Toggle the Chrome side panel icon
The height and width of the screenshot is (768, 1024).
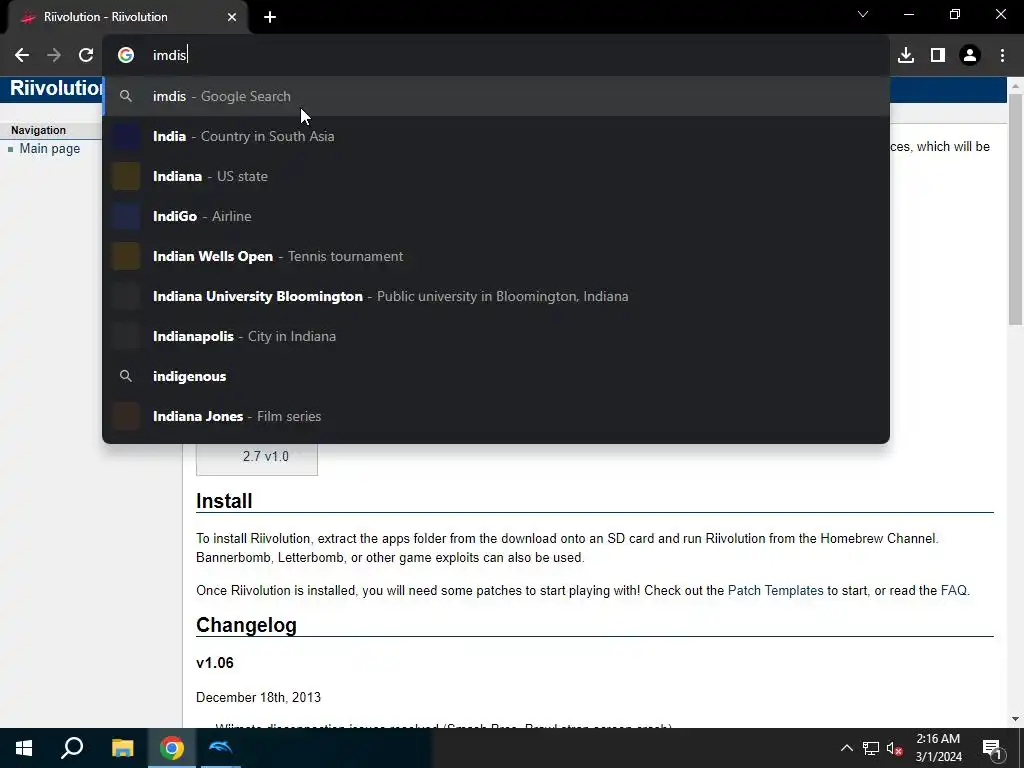[x=938, y=56]
